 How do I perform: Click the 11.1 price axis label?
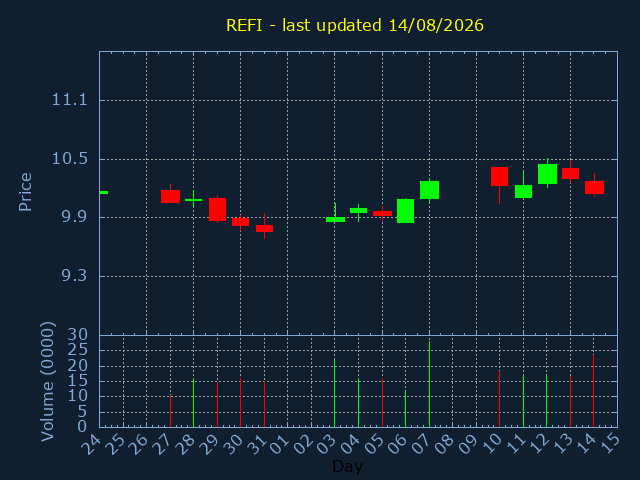(x=64, y=100)
